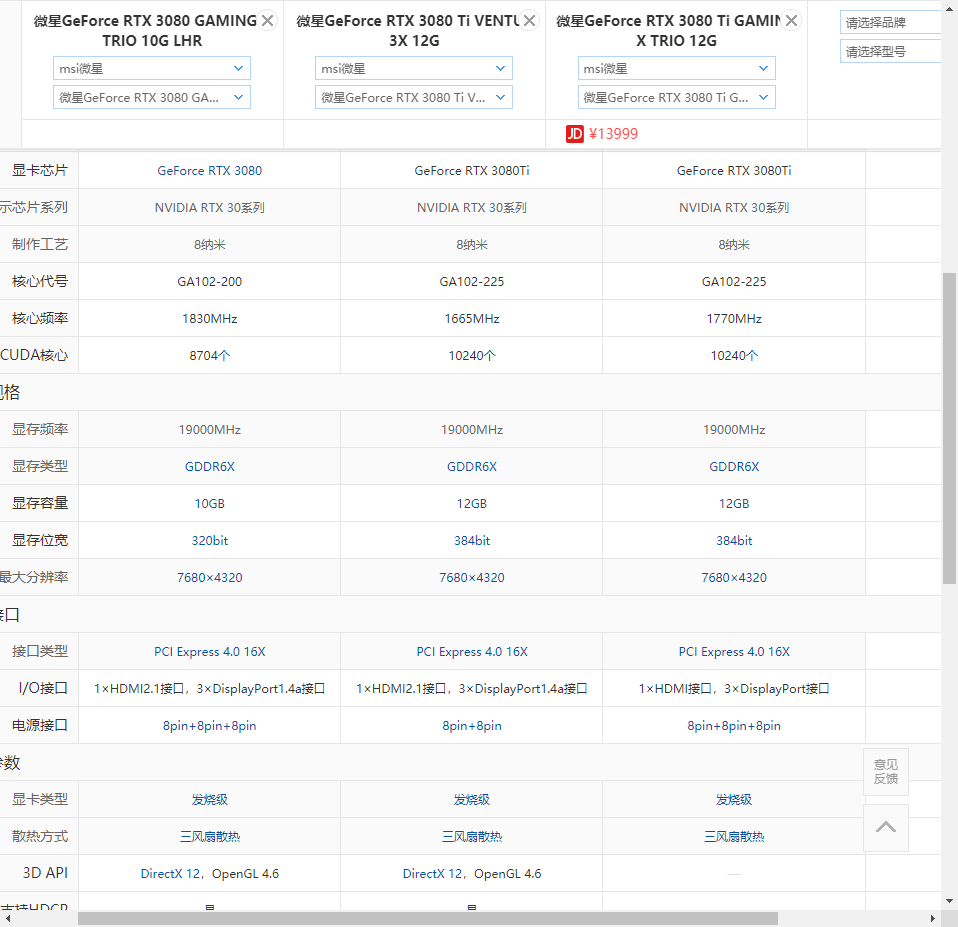Remove the RTX 3080 Ti VENTUS 3X card

pos(527,19)
